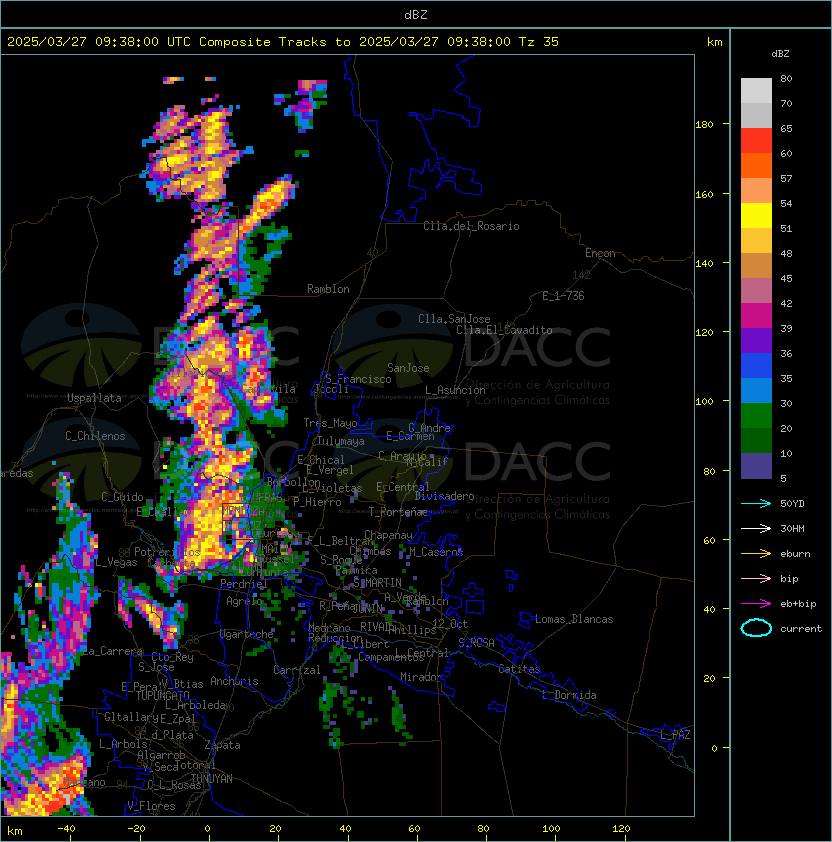Click the 'Zapata' place label

222,745
